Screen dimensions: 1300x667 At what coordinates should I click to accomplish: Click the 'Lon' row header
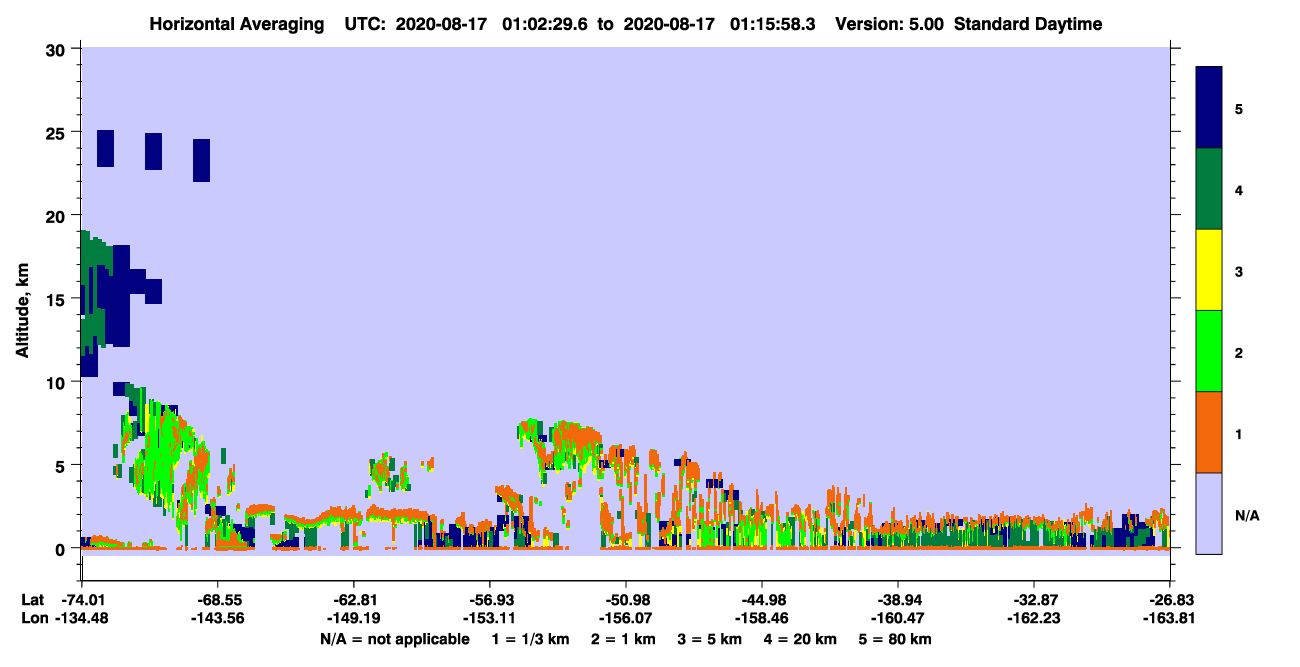(33, 618)
